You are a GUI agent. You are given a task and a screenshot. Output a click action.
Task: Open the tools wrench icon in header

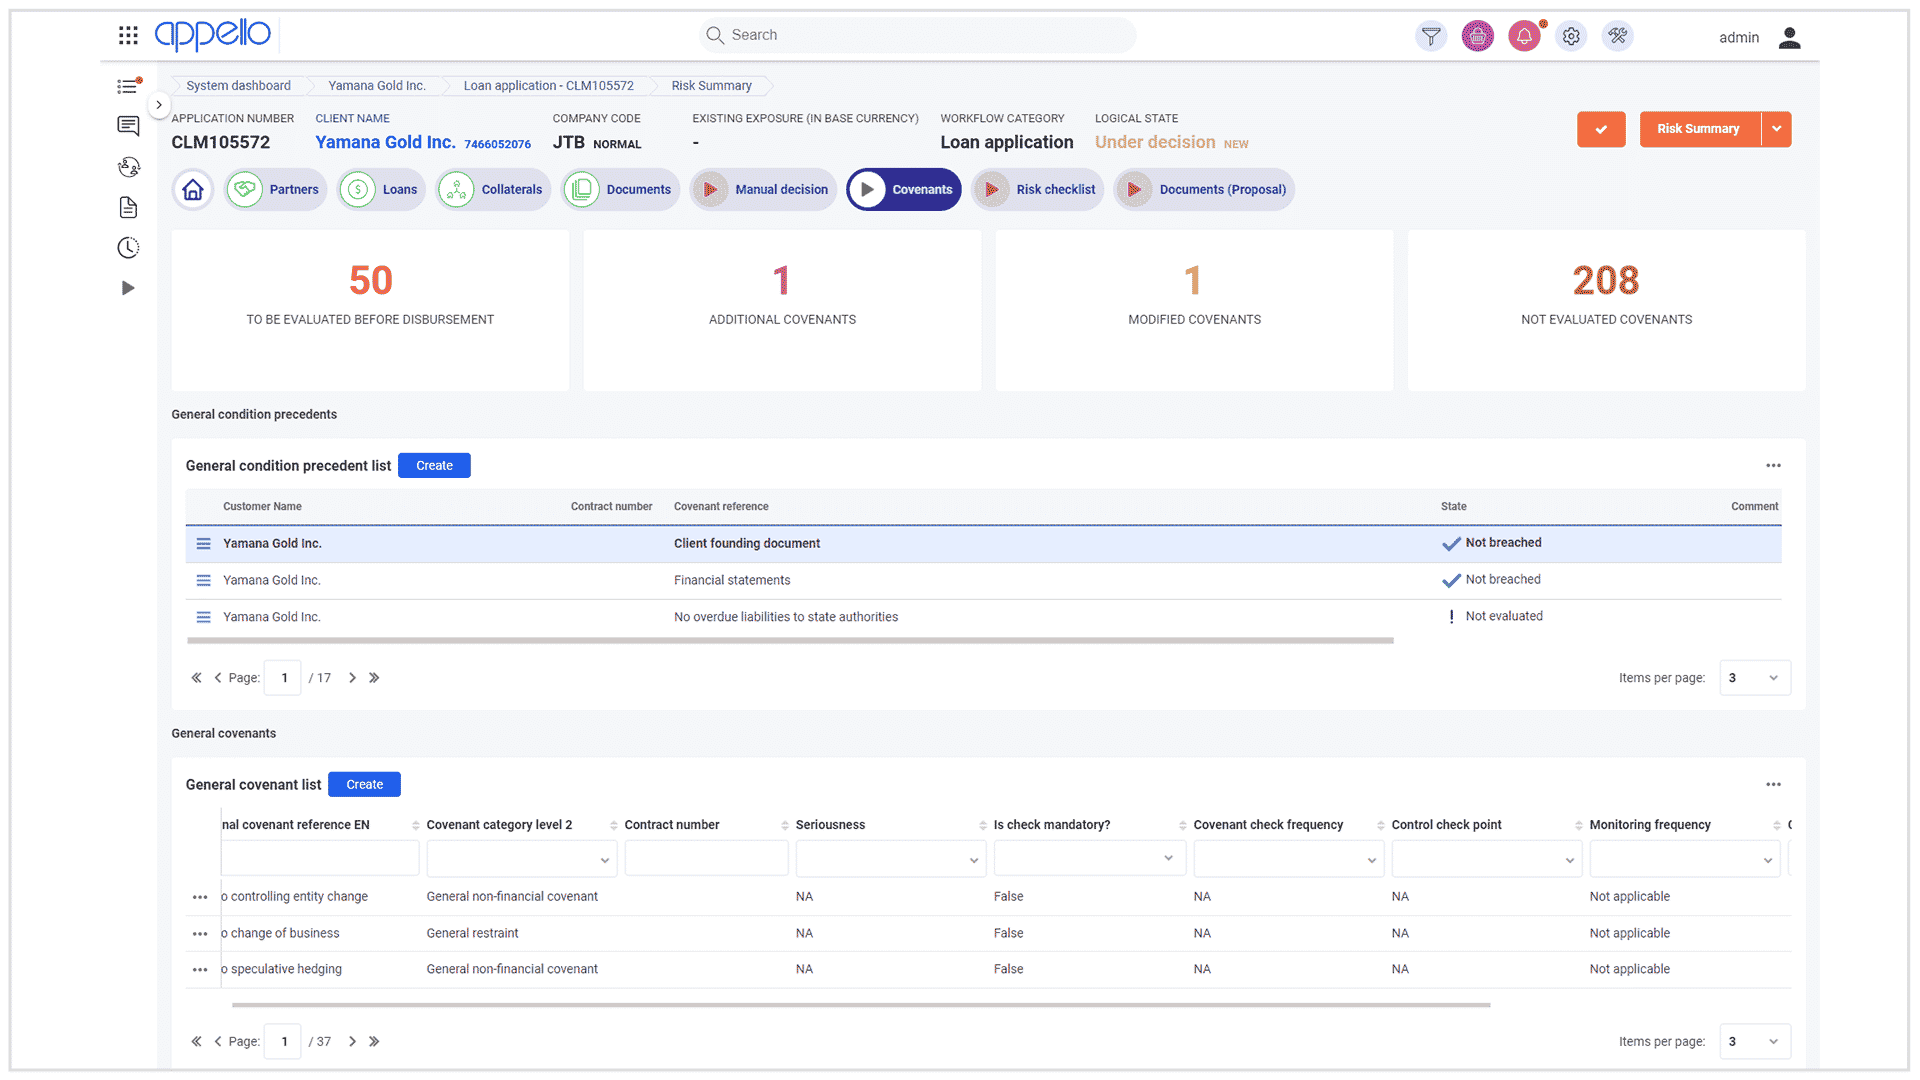1617,37
